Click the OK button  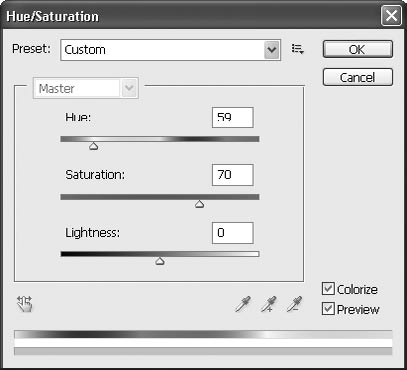pyautogui.click(x=358, y=49)
